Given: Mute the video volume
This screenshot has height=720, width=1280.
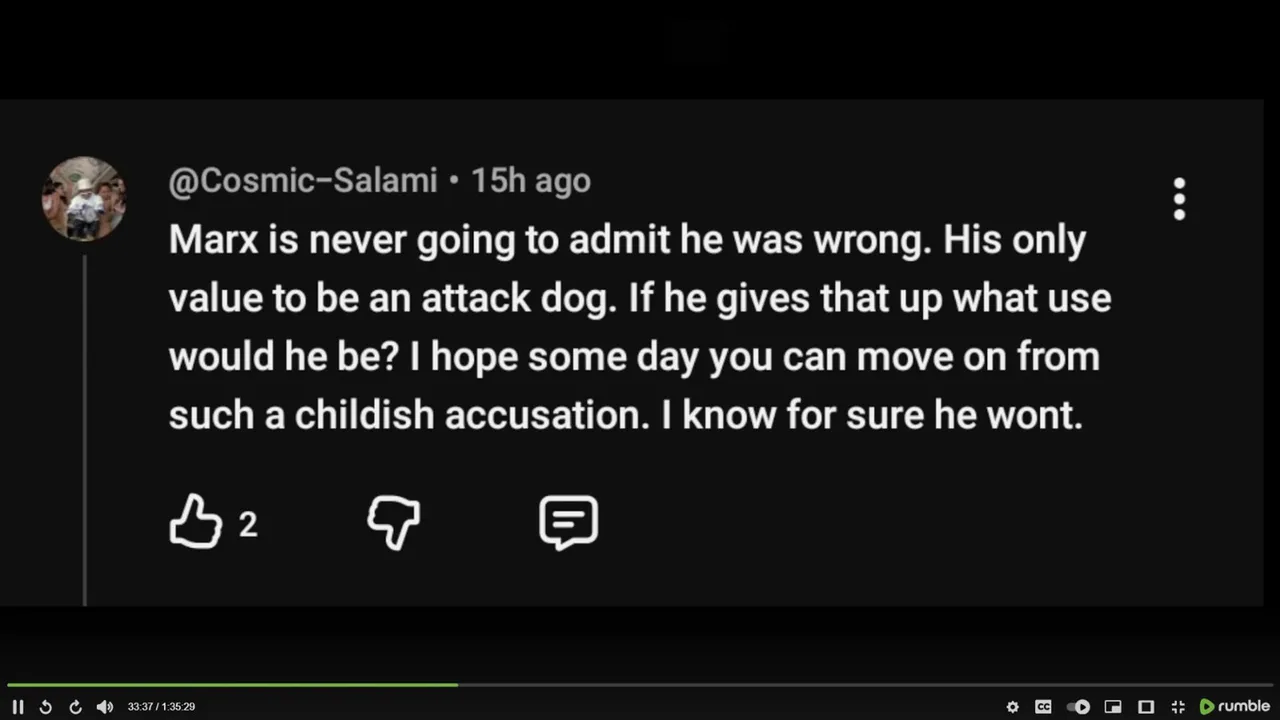Looking at the screenshot, I should (105, 707).
